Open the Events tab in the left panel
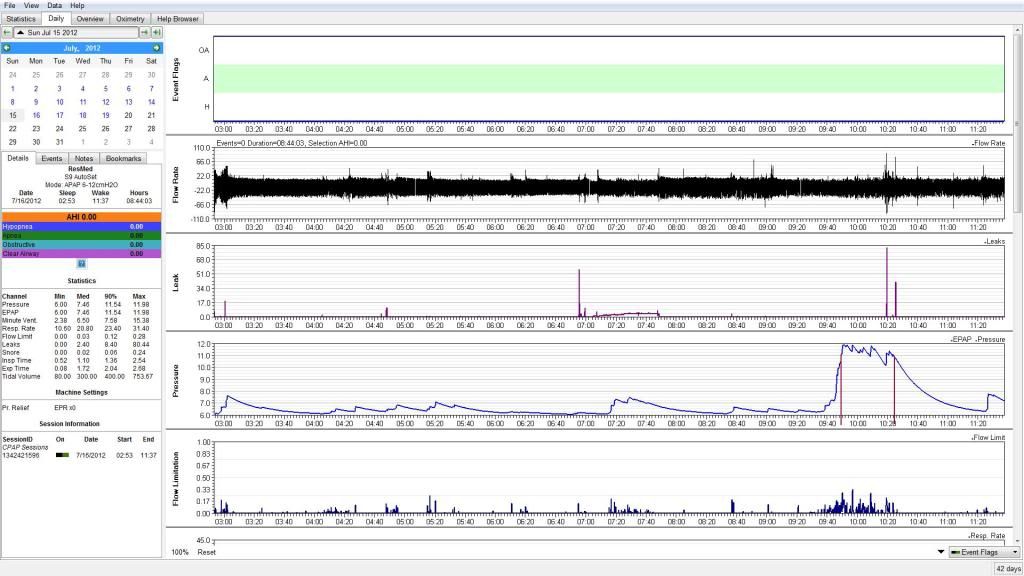 point(52,158)
